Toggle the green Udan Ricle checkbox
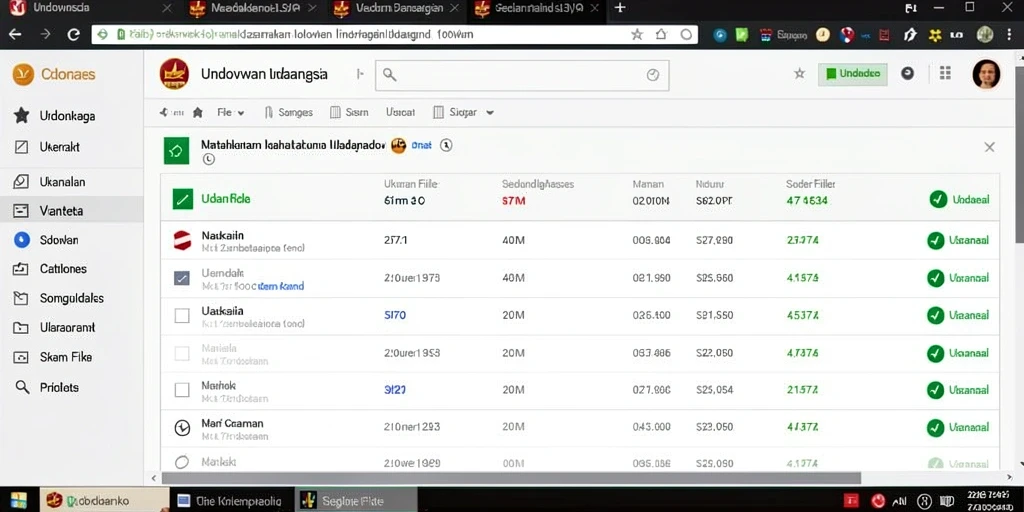 183,199
